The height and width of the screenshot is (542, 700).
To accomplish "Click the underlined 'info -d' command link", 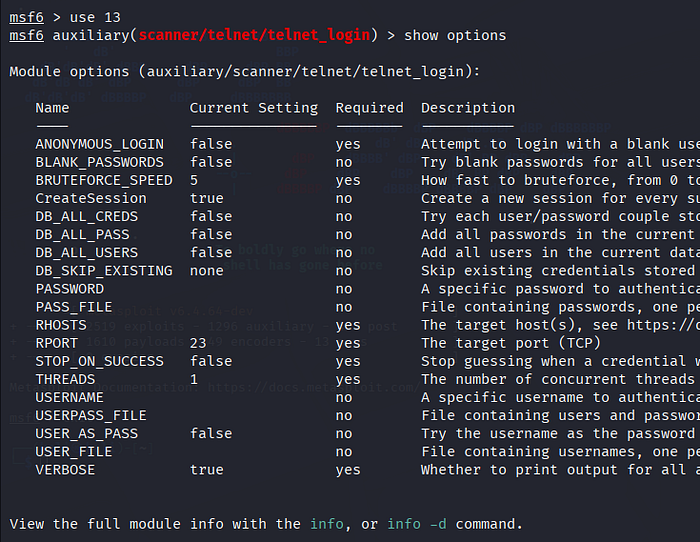I will [420, 524].
